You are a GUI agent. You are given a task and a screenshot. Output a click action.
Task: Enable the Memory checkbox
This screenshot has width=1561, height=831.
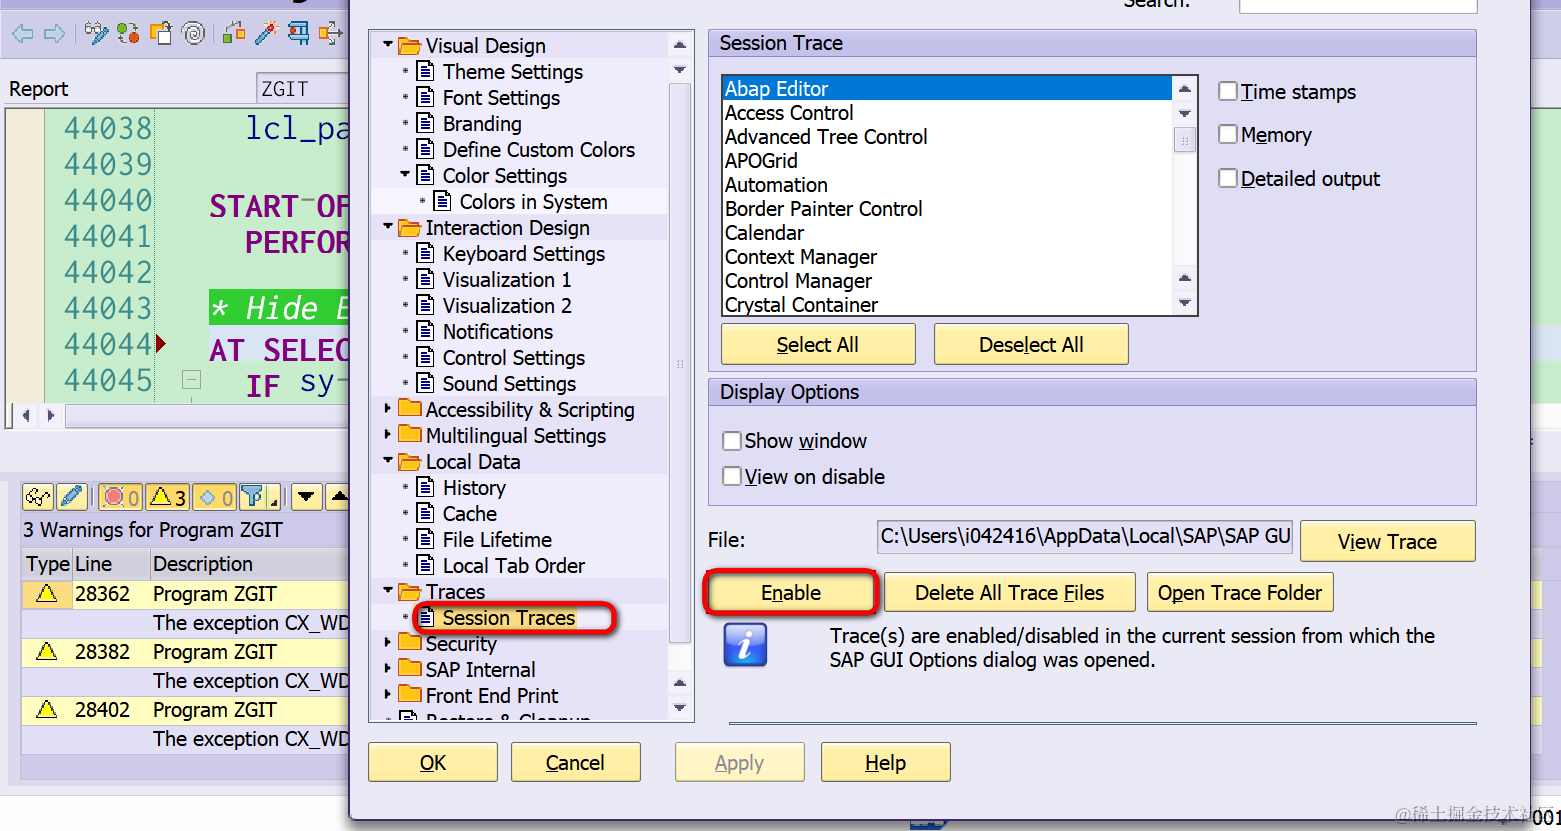coord(1228,134)
